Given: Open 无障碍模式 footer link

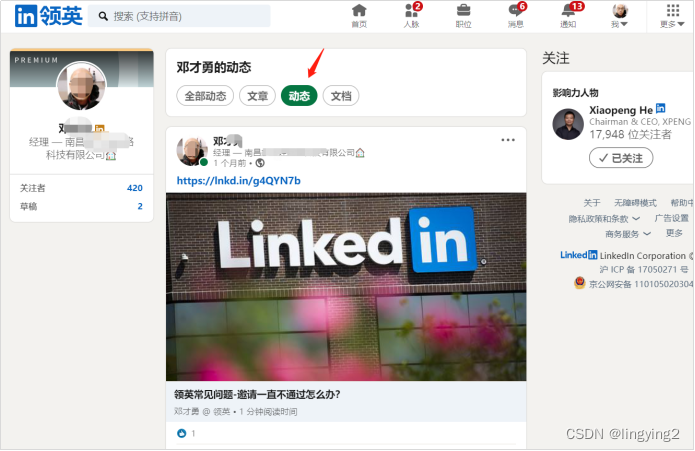Looking at the screenshot, I should (x=635, y=203).
